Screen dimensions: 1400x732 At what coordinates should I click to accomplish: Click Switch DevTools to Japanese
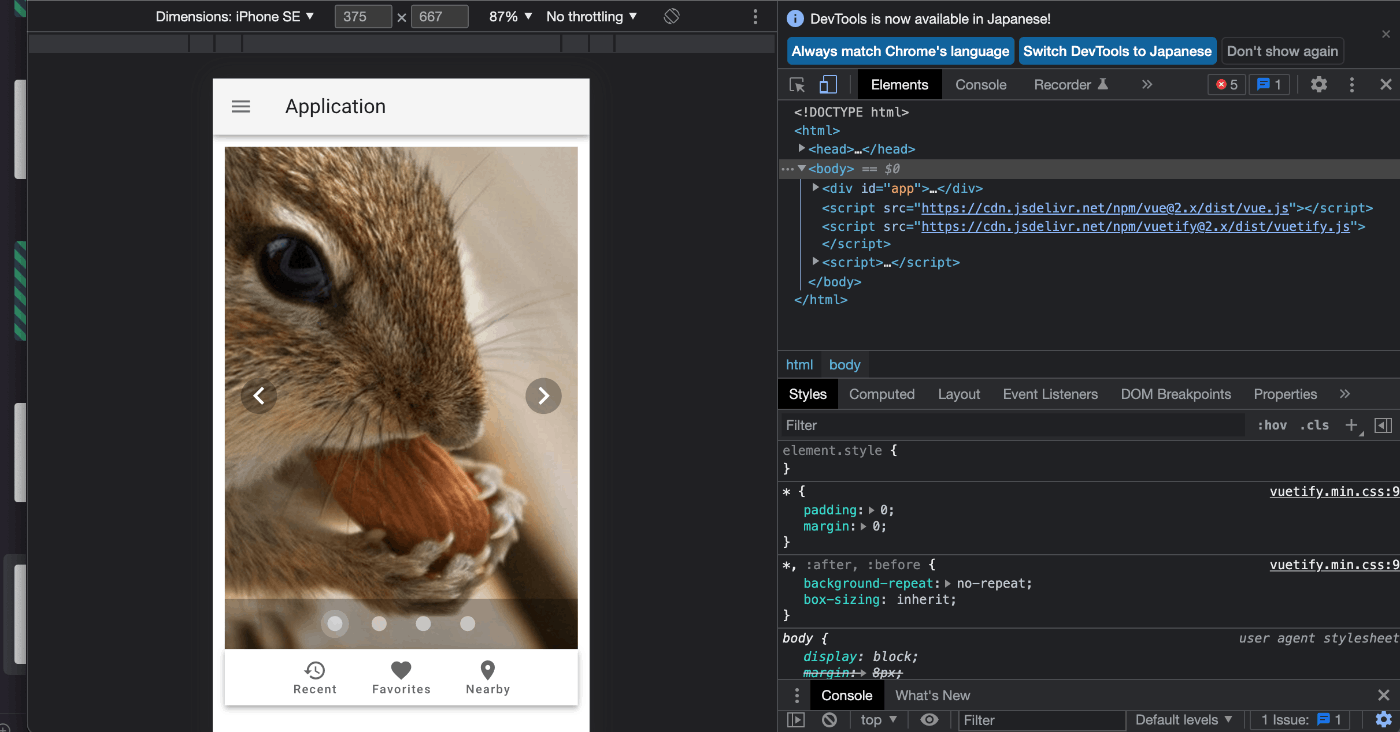pyautogui.click(x=1118, y=51)
